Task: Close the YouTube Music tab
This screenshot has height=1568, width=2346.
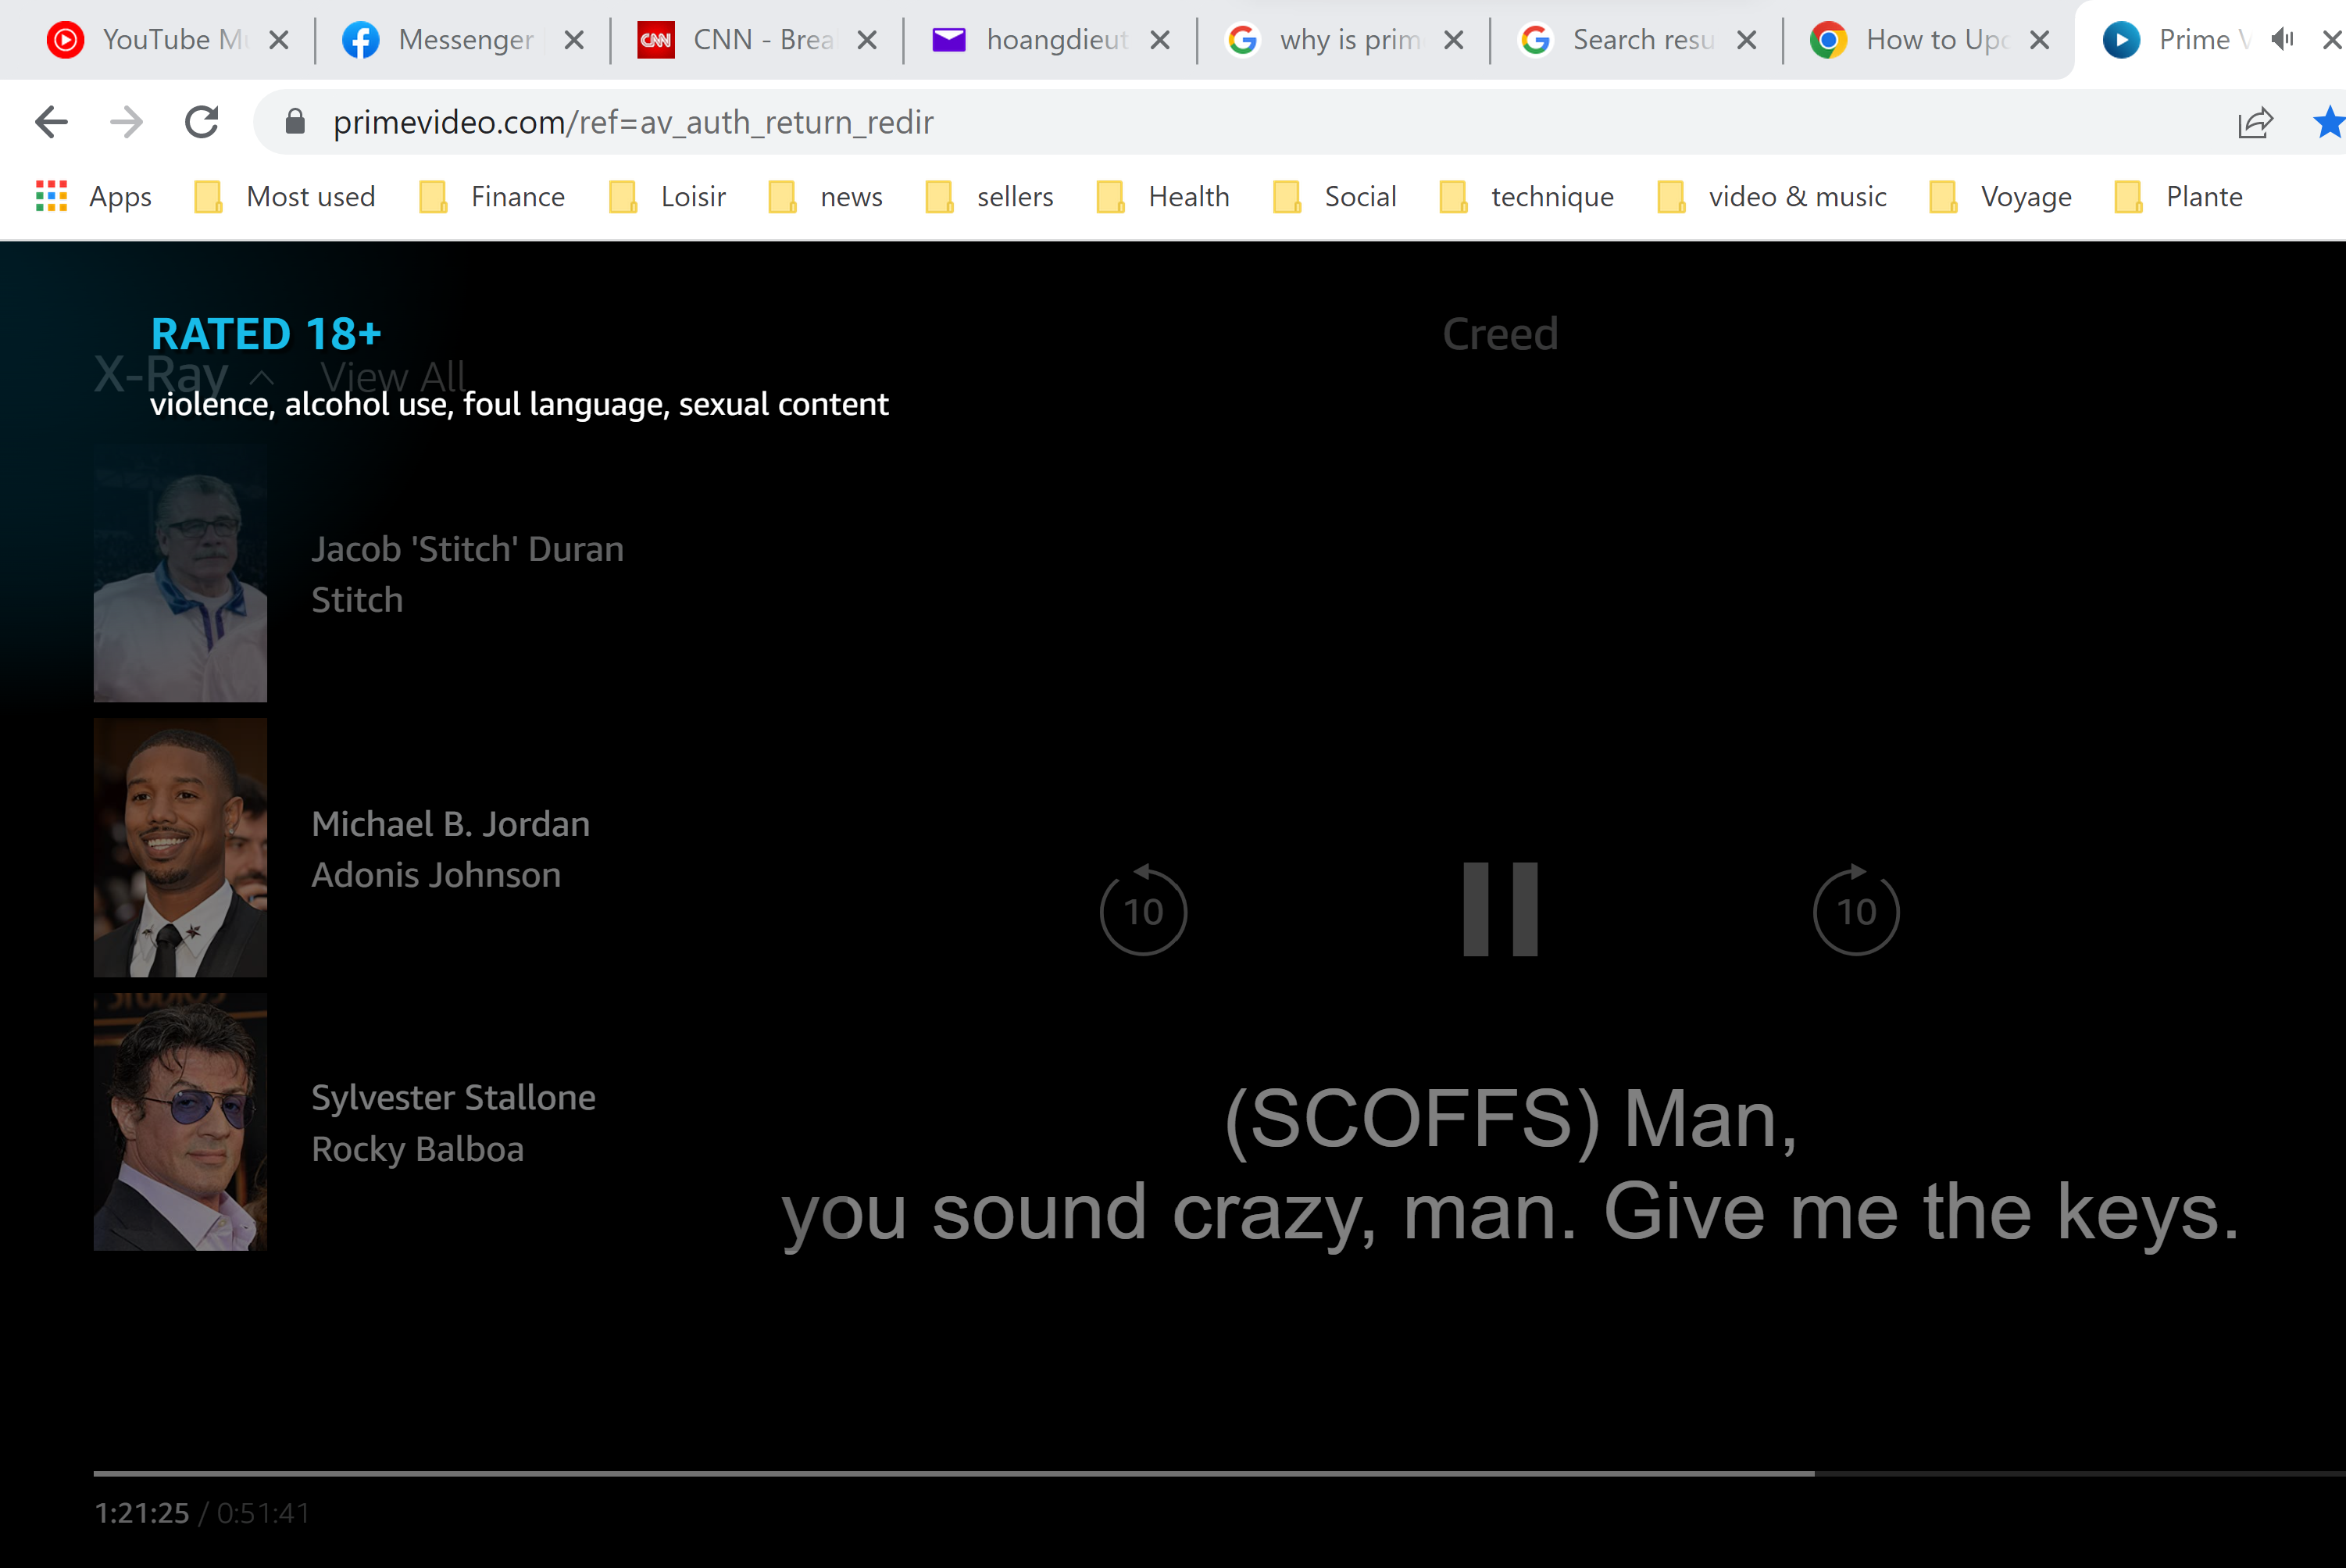Action: [279, 40]
